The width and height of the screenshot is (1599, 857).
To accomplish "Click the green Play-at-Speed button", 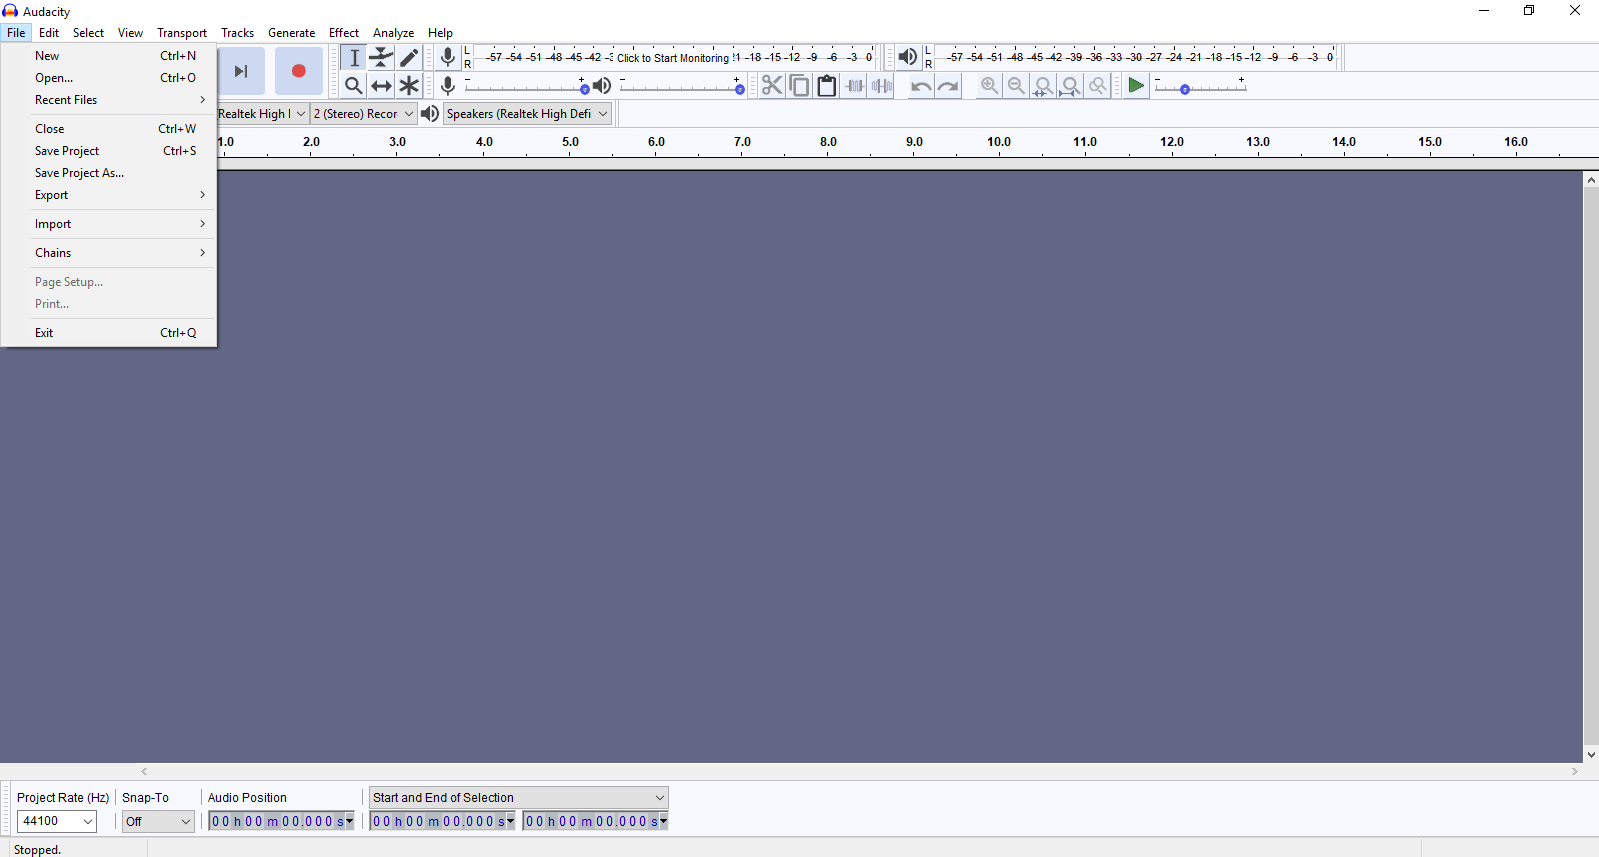I will click(x=1136, y=86).
